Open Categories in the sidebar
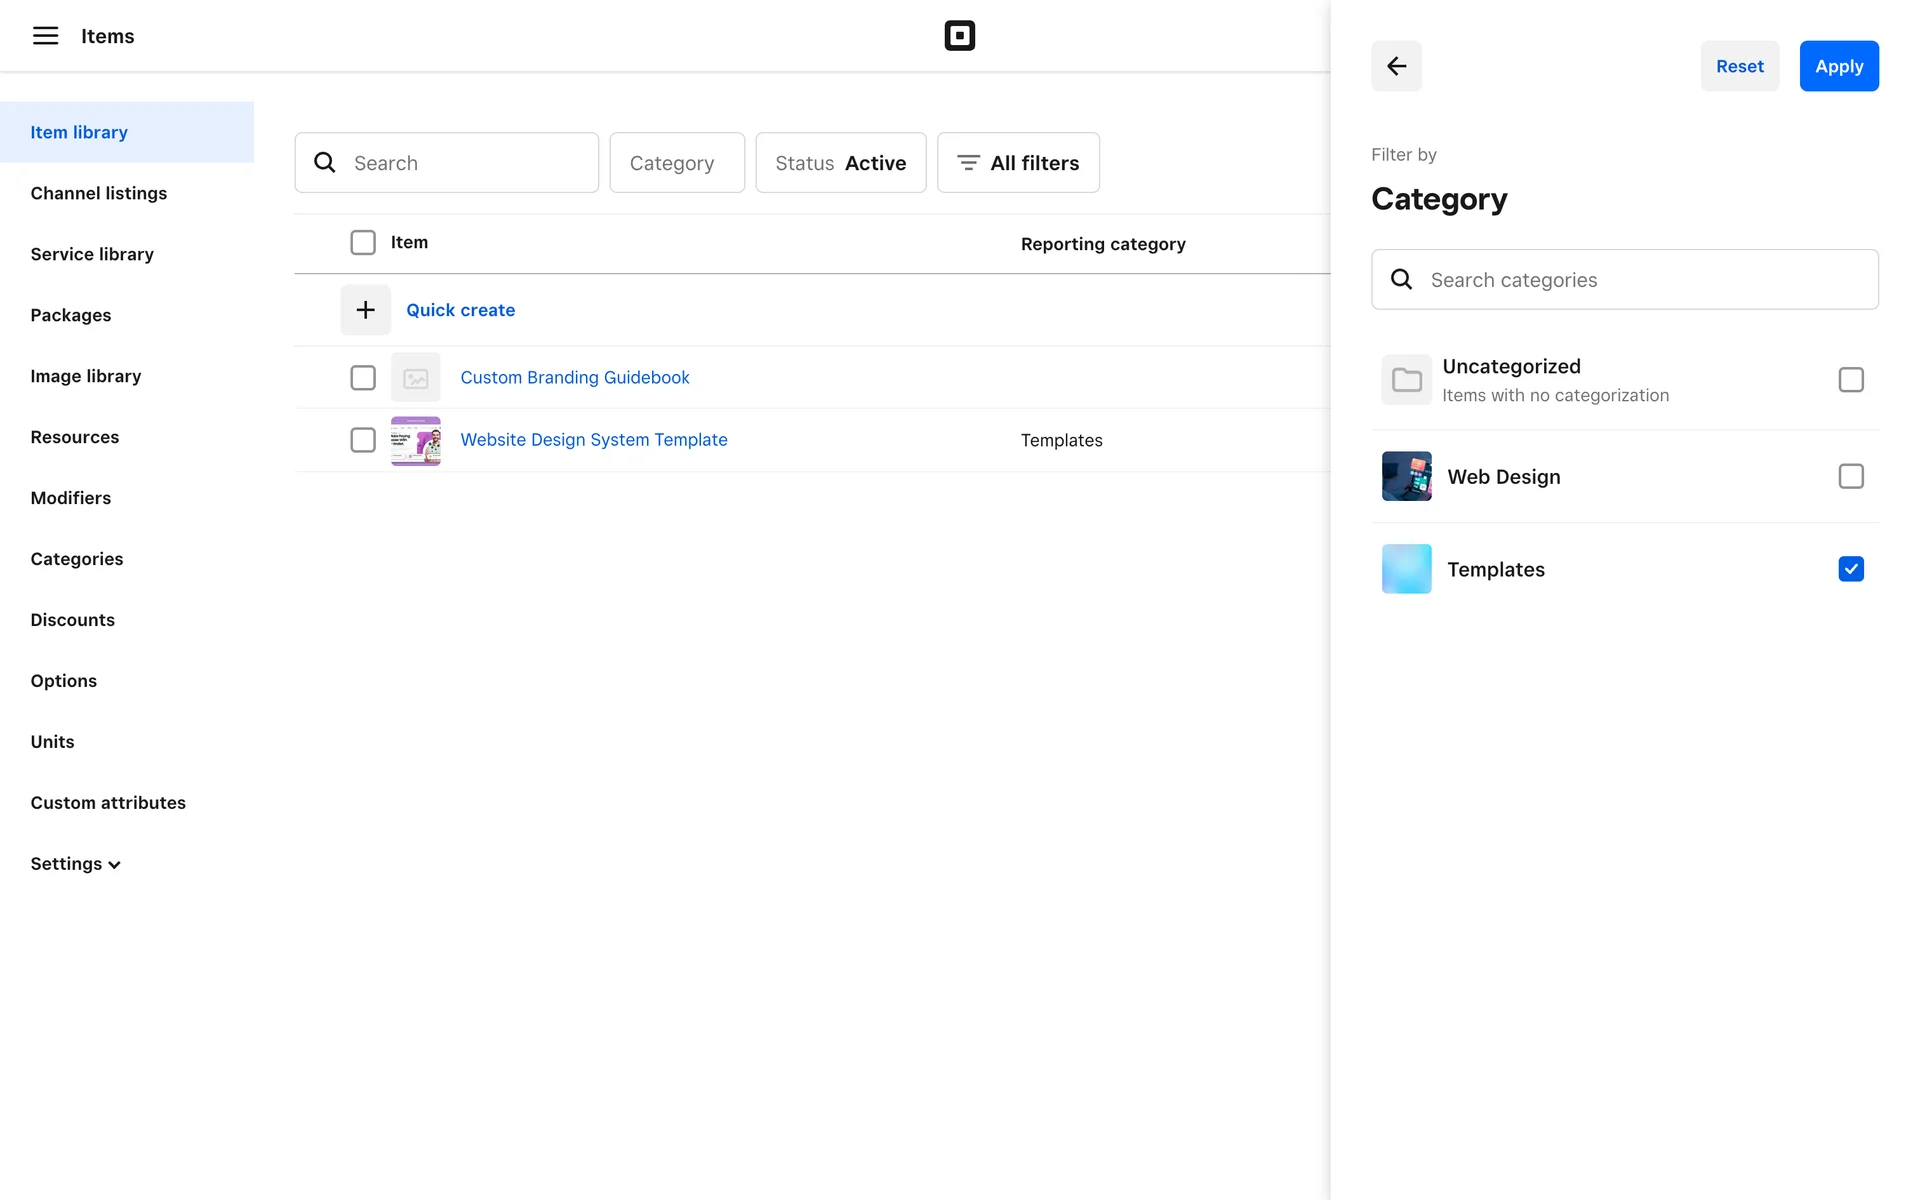 pyautogui.click(x=76, y=559)
